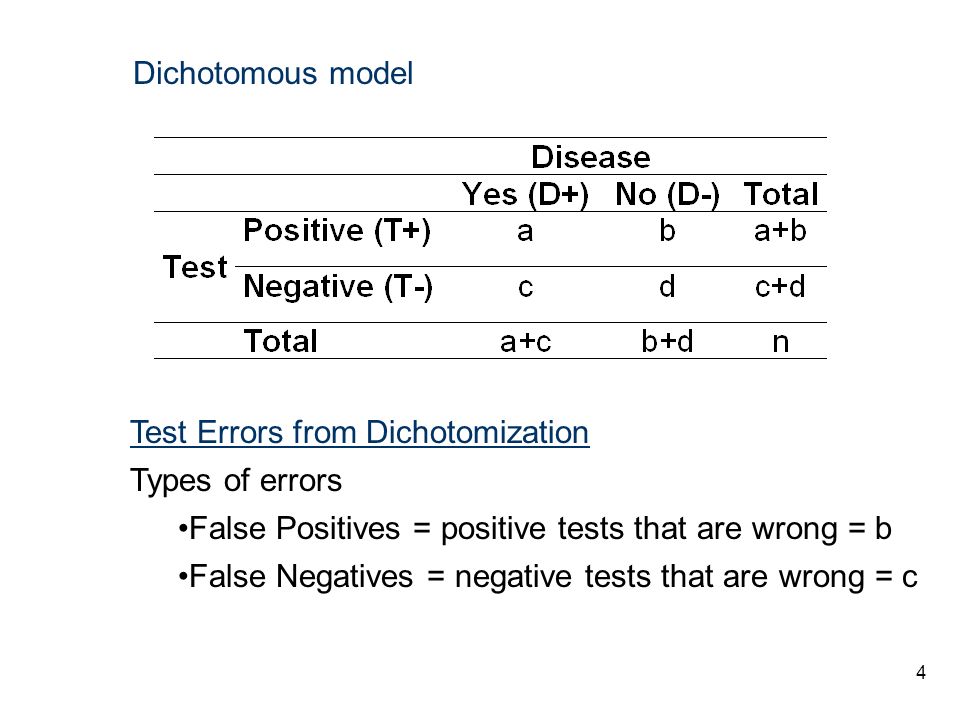Click the b+d column total cell
Viewport: 960px width, 720px height.
click(667, 341)
